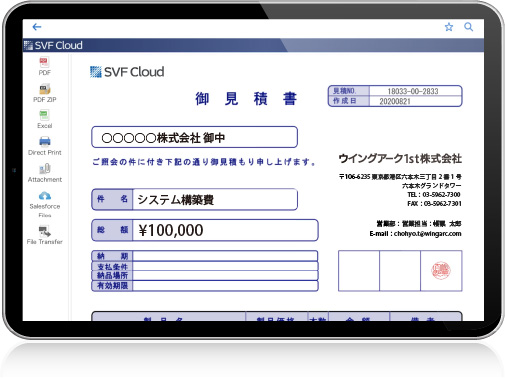Click the 件名 label cell

pos(112,199)
